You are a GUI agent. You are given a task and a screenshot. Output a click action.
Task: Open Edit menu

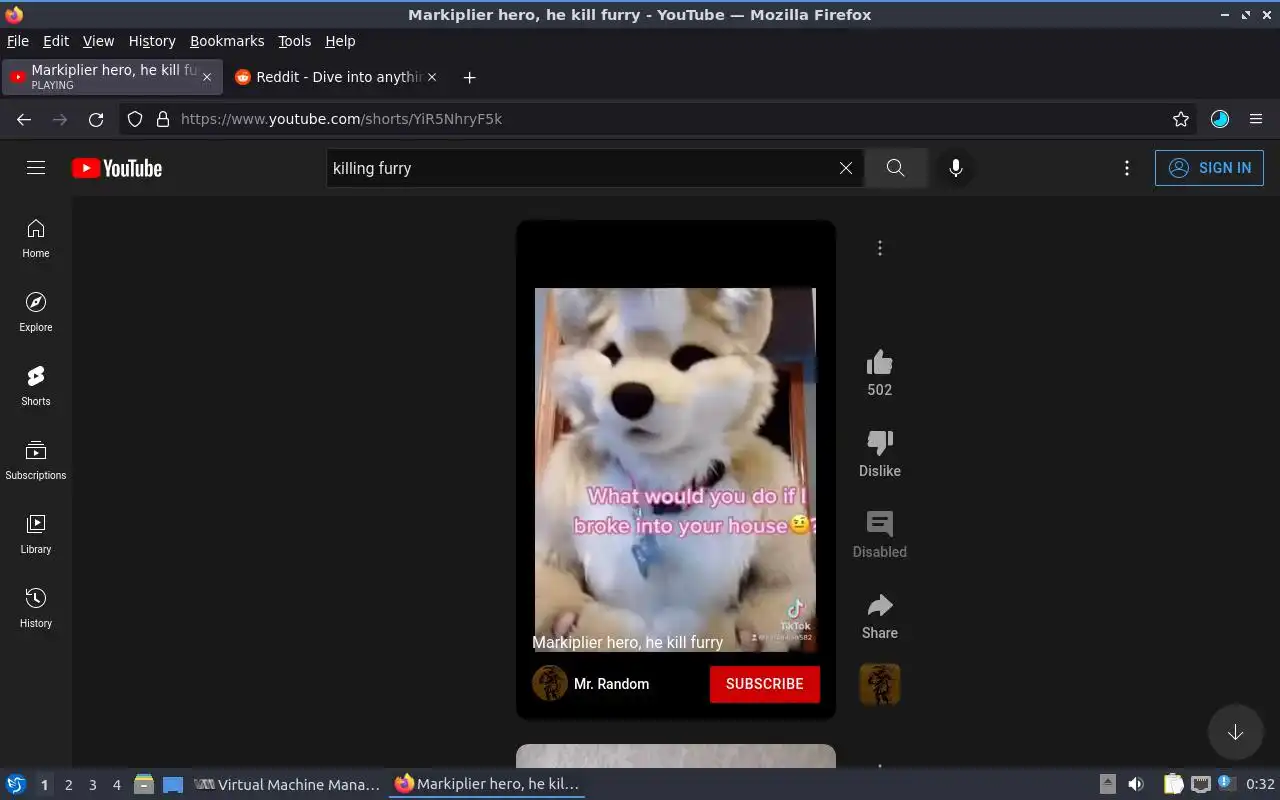click(x=56, y=41)
